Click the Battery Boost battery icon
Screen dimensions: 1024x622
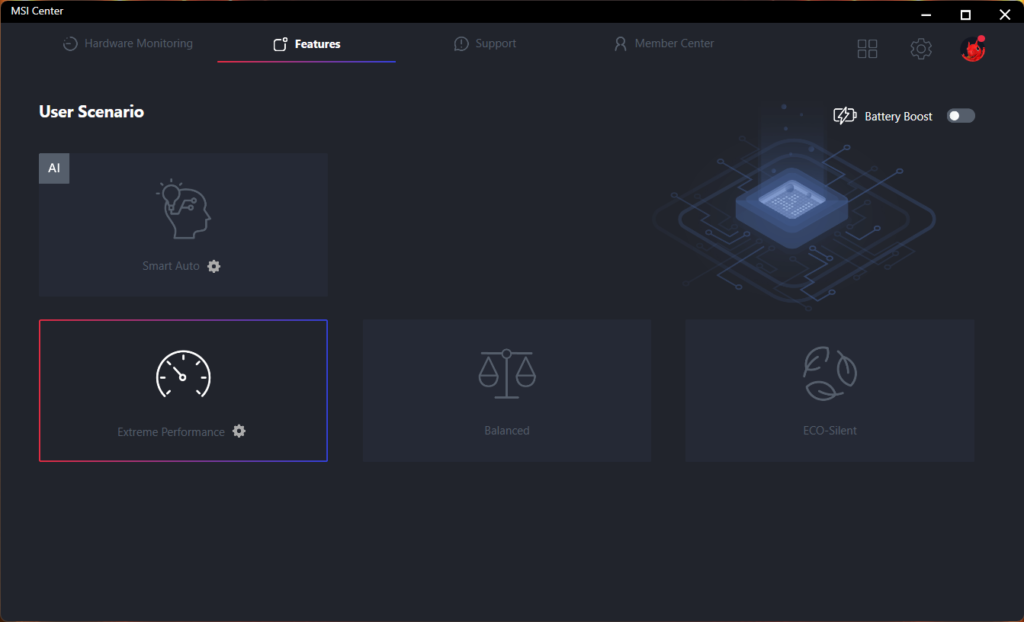click(x=845, y=116)
